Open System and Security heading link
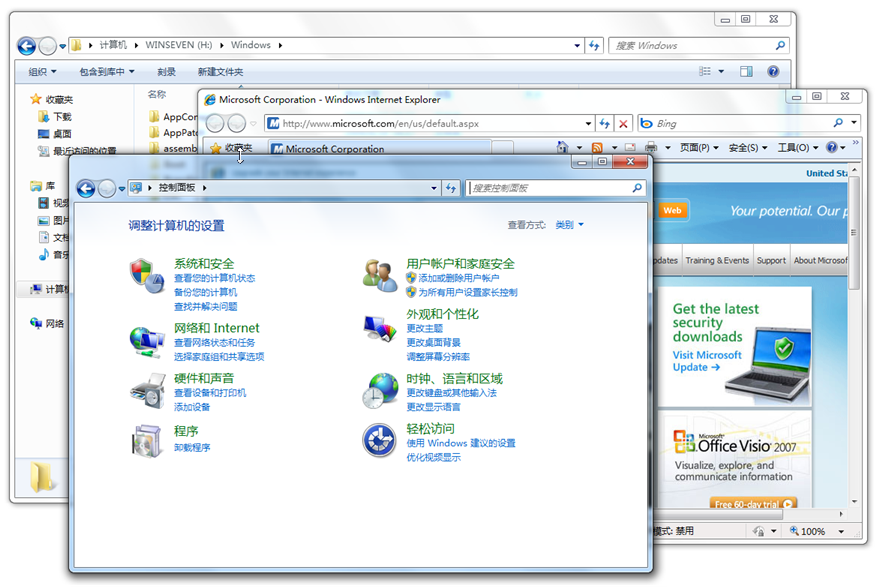The width and height of the screenshot is (882, 587). point(204,264)
